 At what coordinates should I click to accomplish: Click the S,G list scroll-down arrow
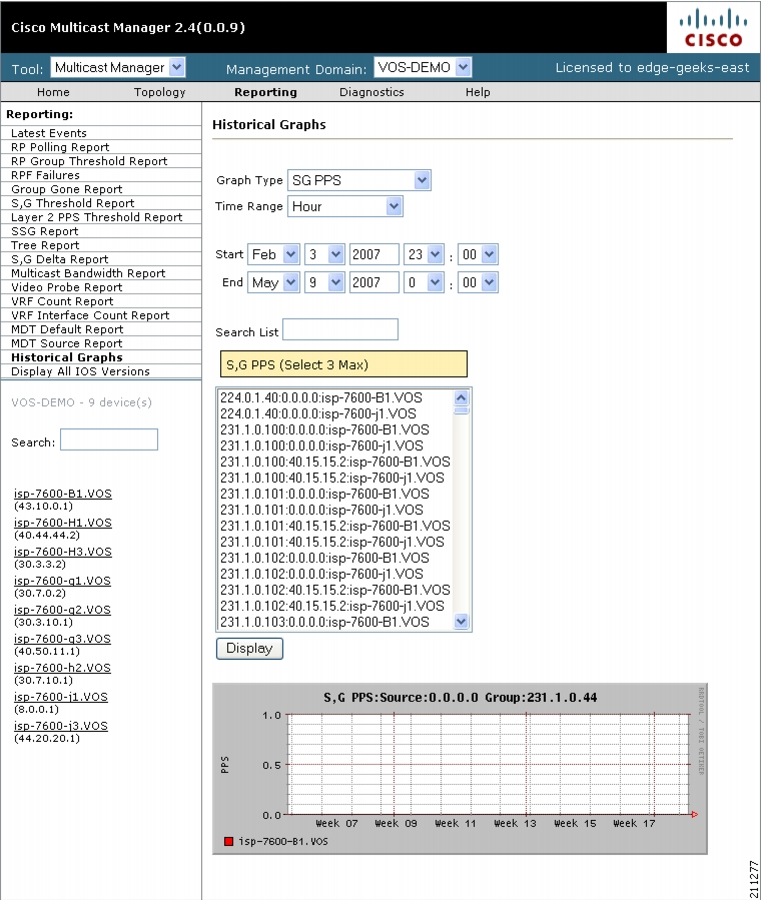461,621
